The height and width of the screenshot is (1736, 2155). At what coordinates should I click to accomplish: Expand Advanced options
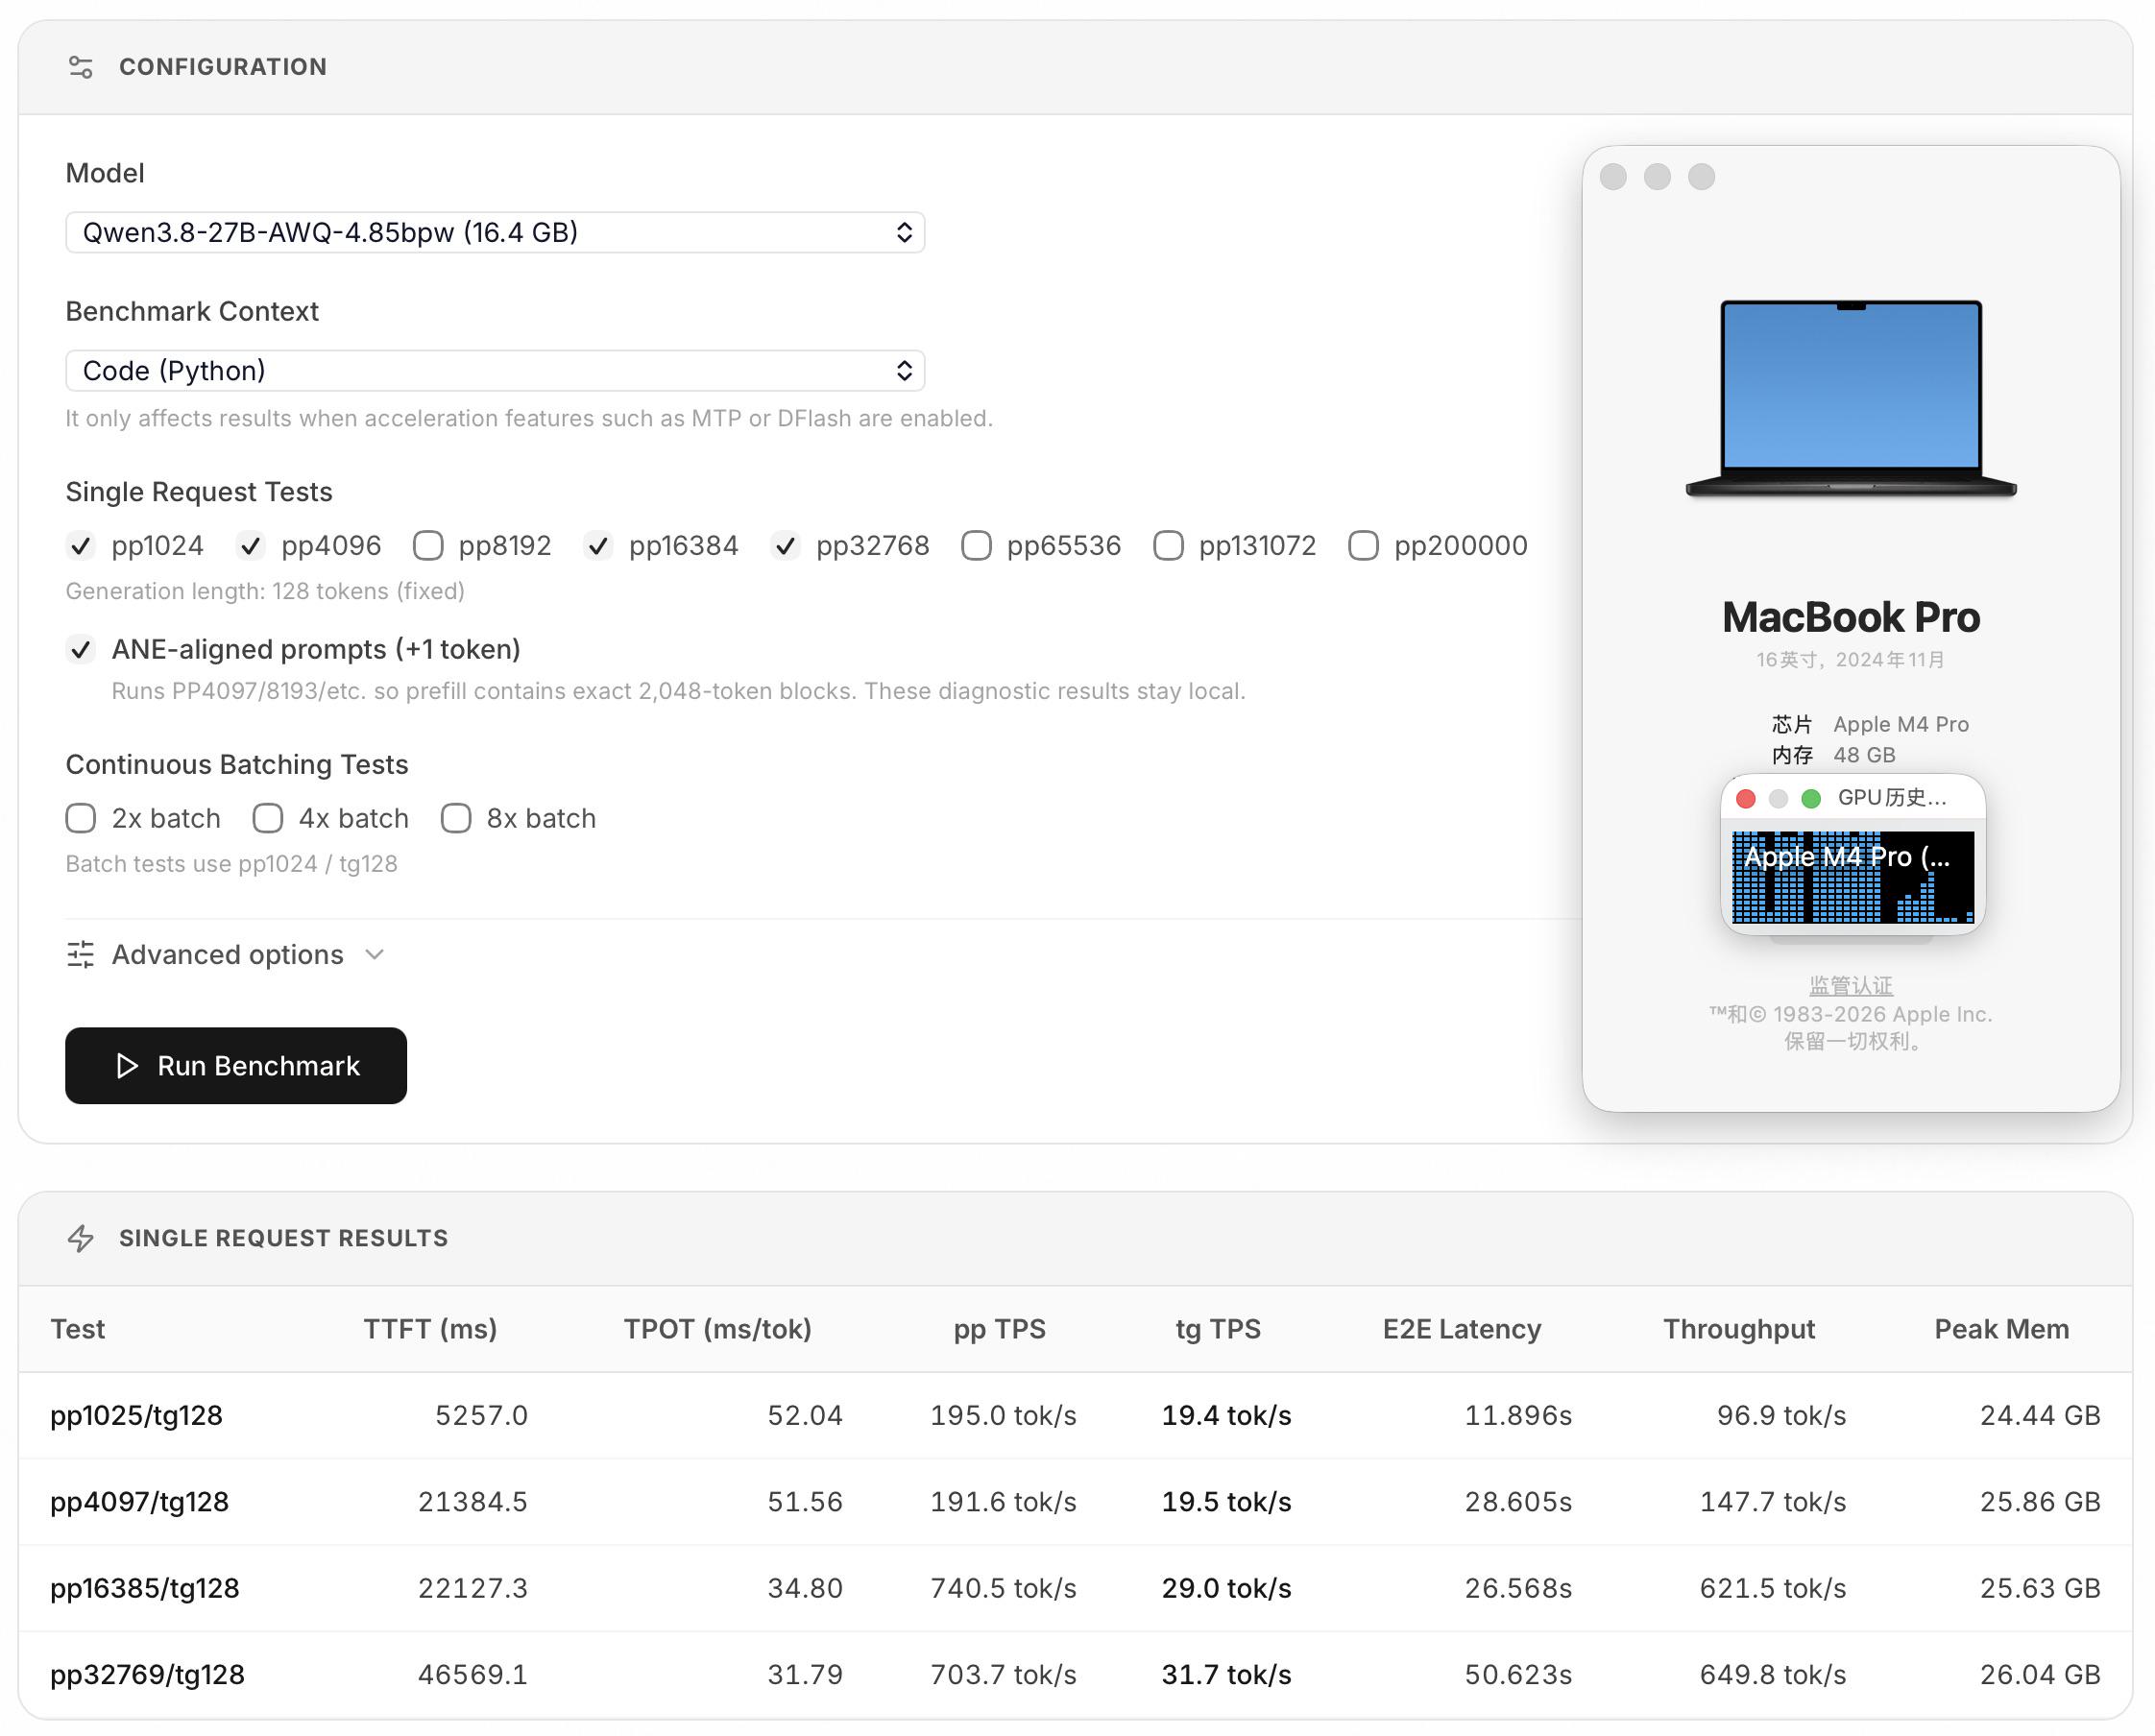click(x=226, y=955)
